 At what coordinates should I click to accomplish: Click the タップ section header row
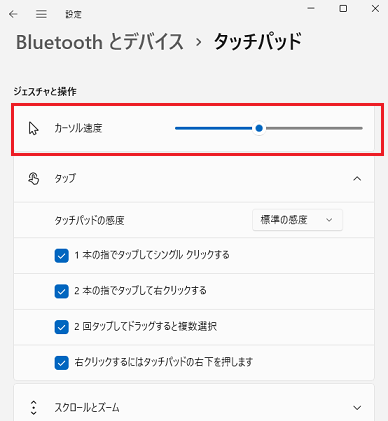click(194, 179)
